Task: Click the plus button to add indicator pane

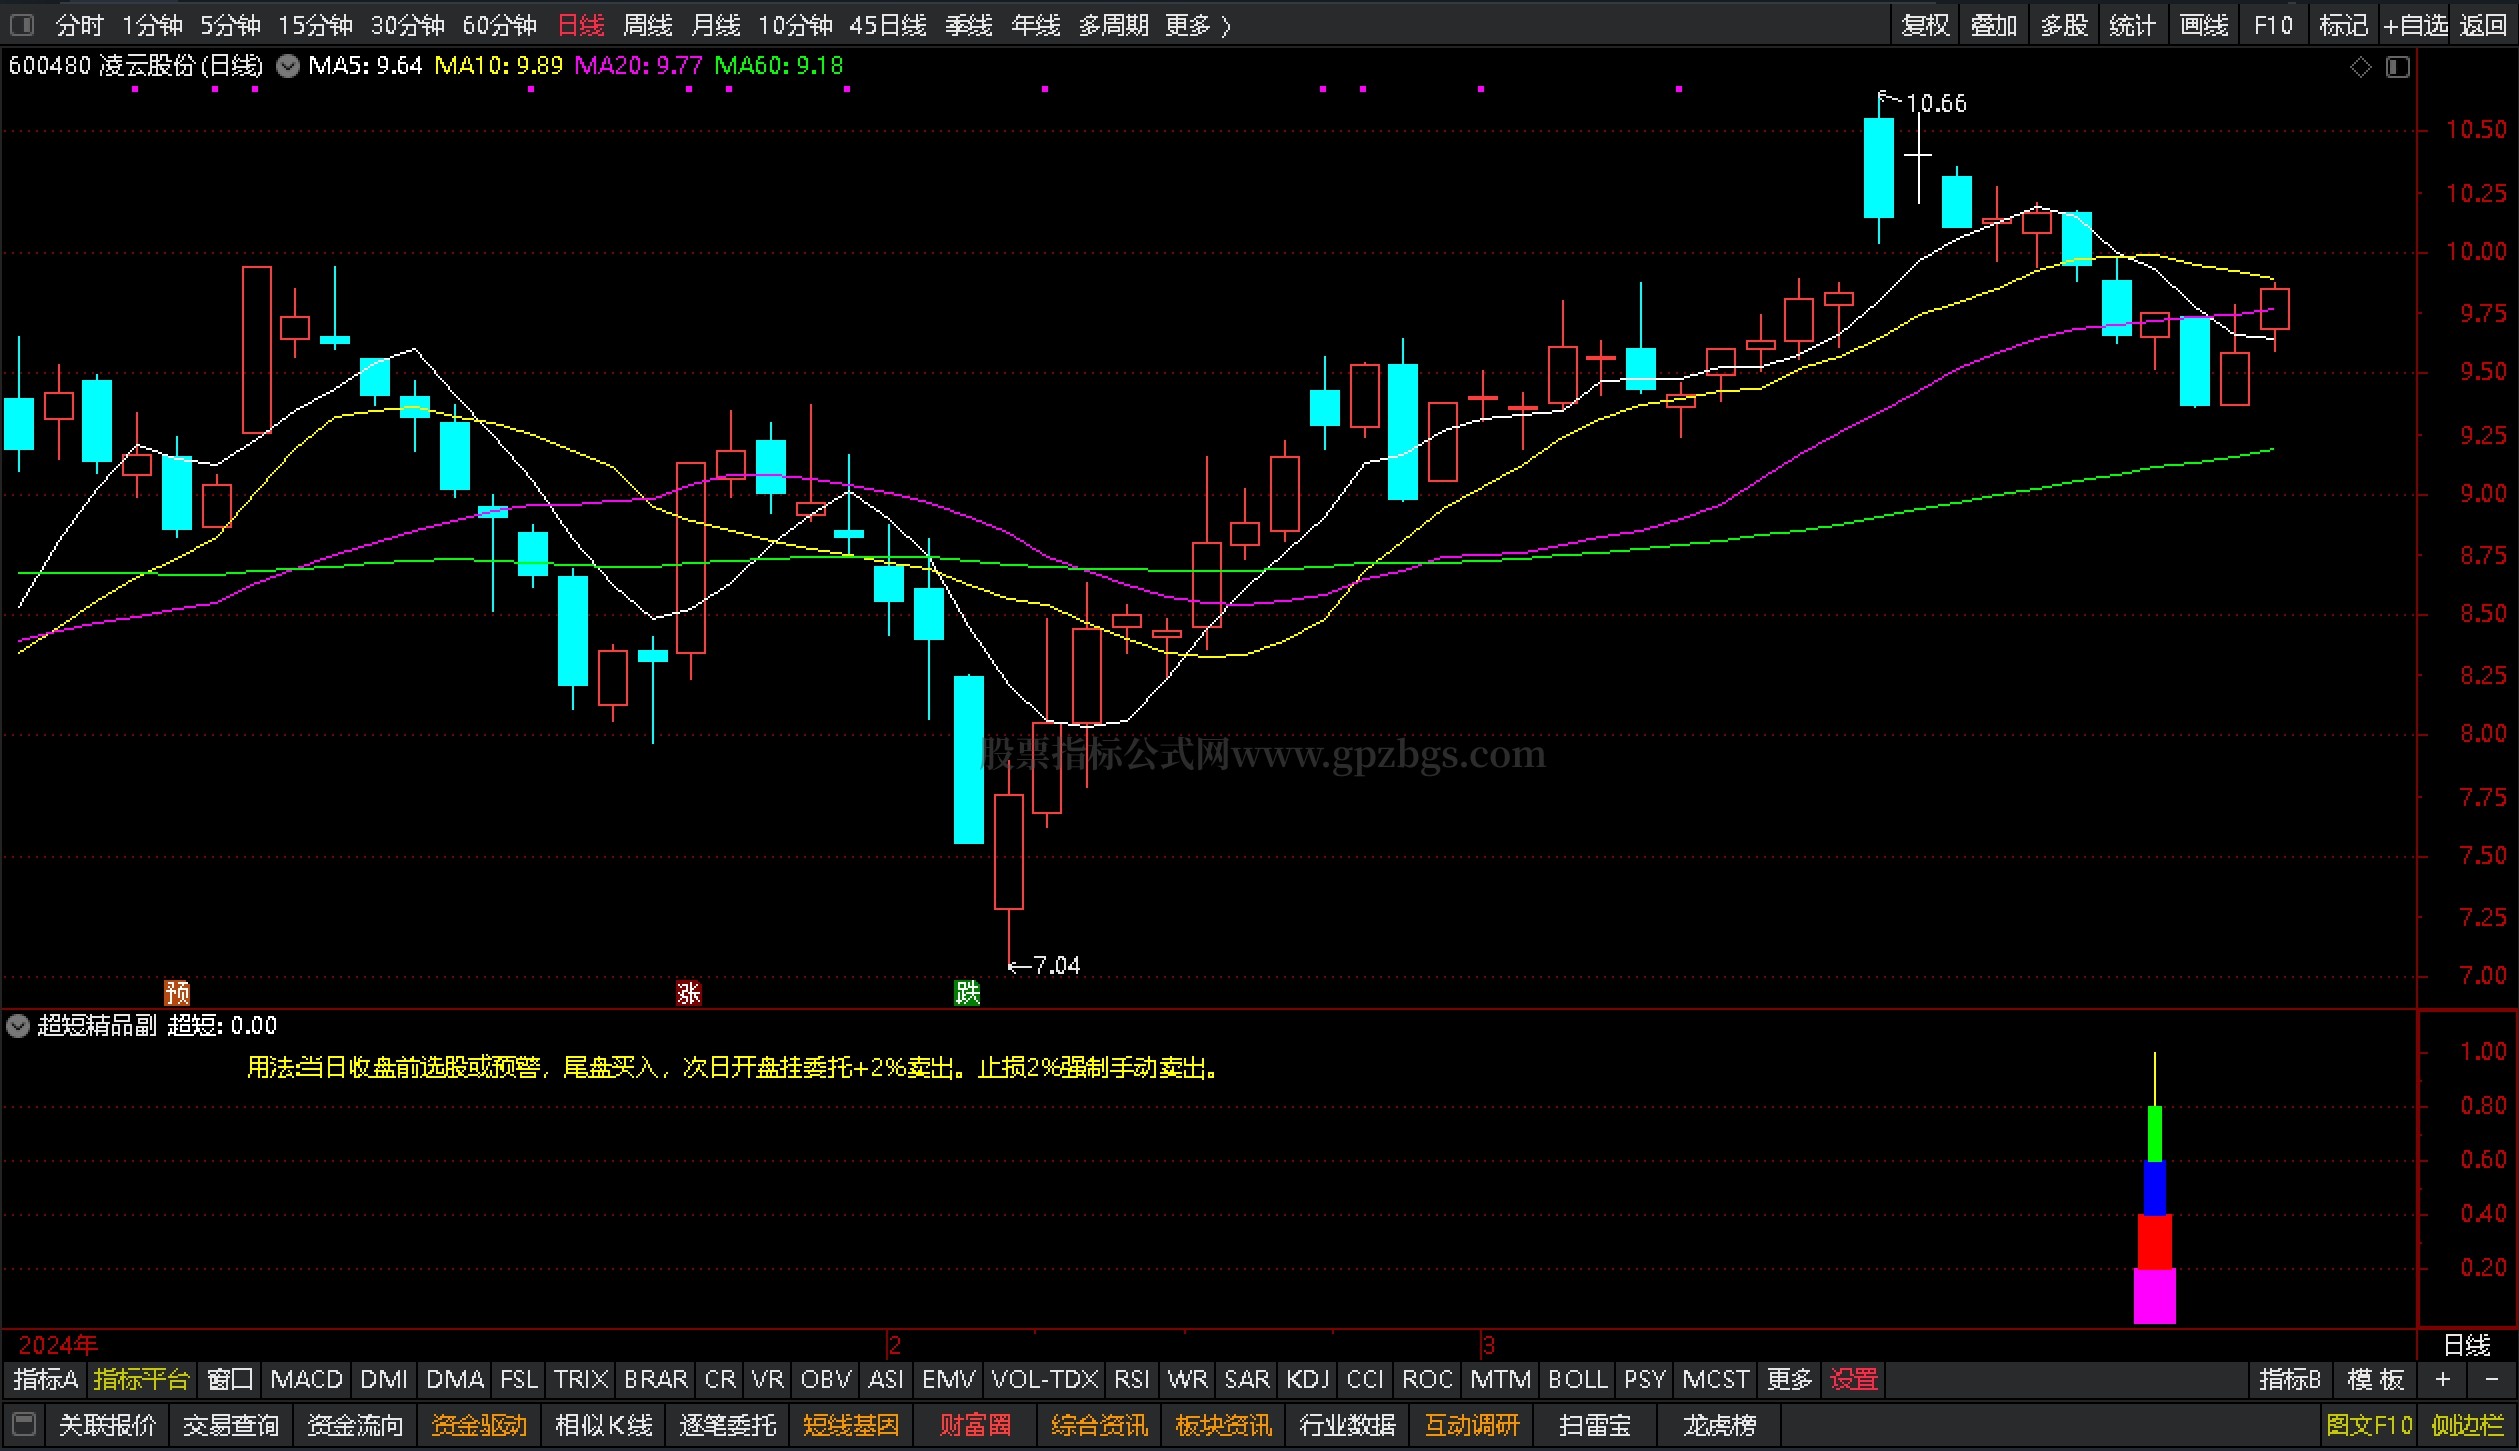Action: pyautogui.click(x=2443, y=1380)
